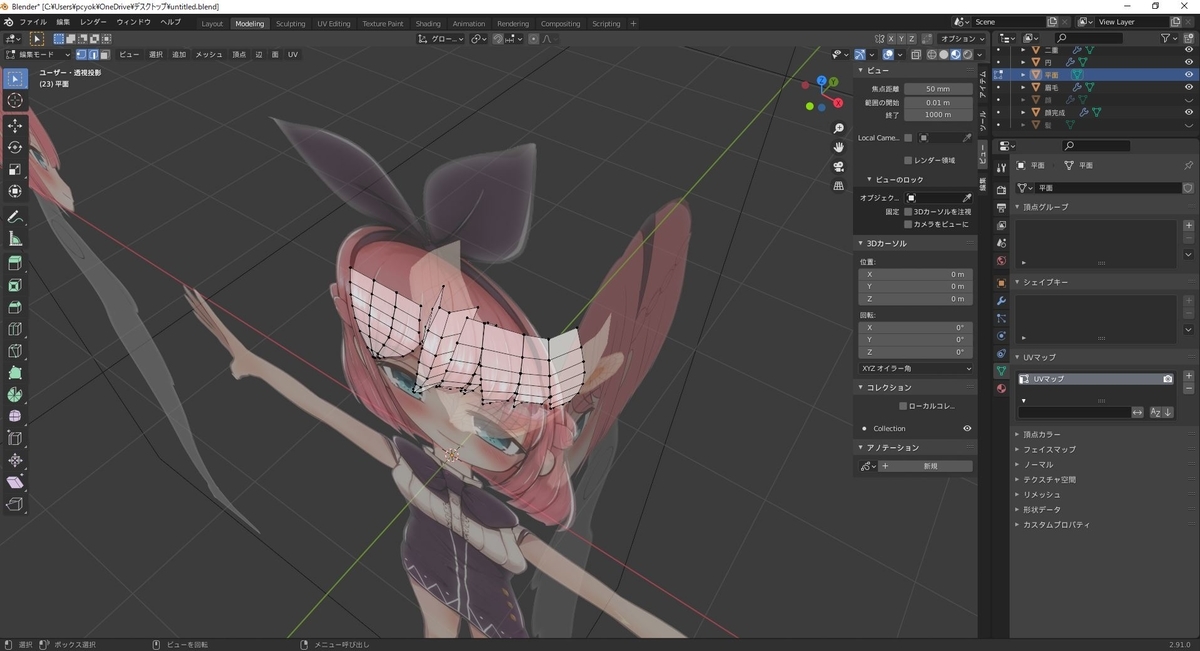Open the アイテム sidebar tab

982,84
